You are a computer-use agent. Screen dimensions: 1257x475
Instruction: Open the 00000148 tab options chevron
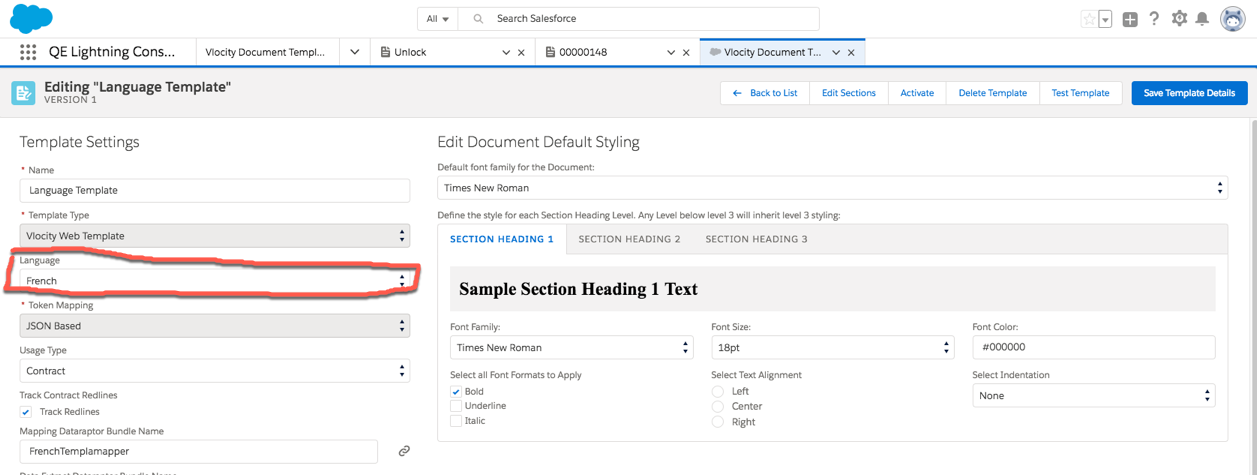[671, 52]
